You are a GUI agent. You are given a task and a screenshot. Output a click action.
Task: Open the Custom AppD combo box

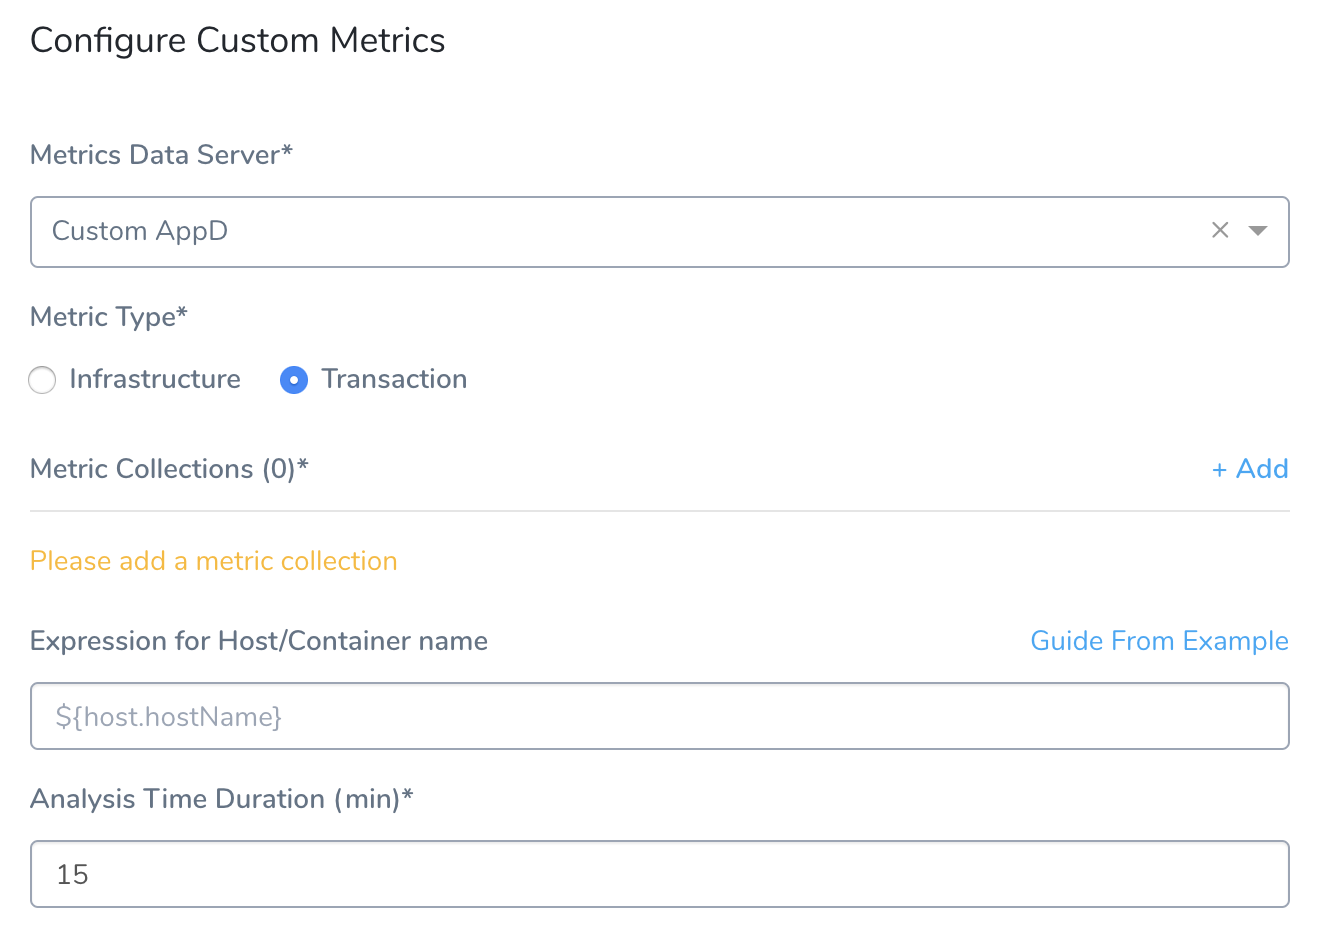tap(659, 232)
